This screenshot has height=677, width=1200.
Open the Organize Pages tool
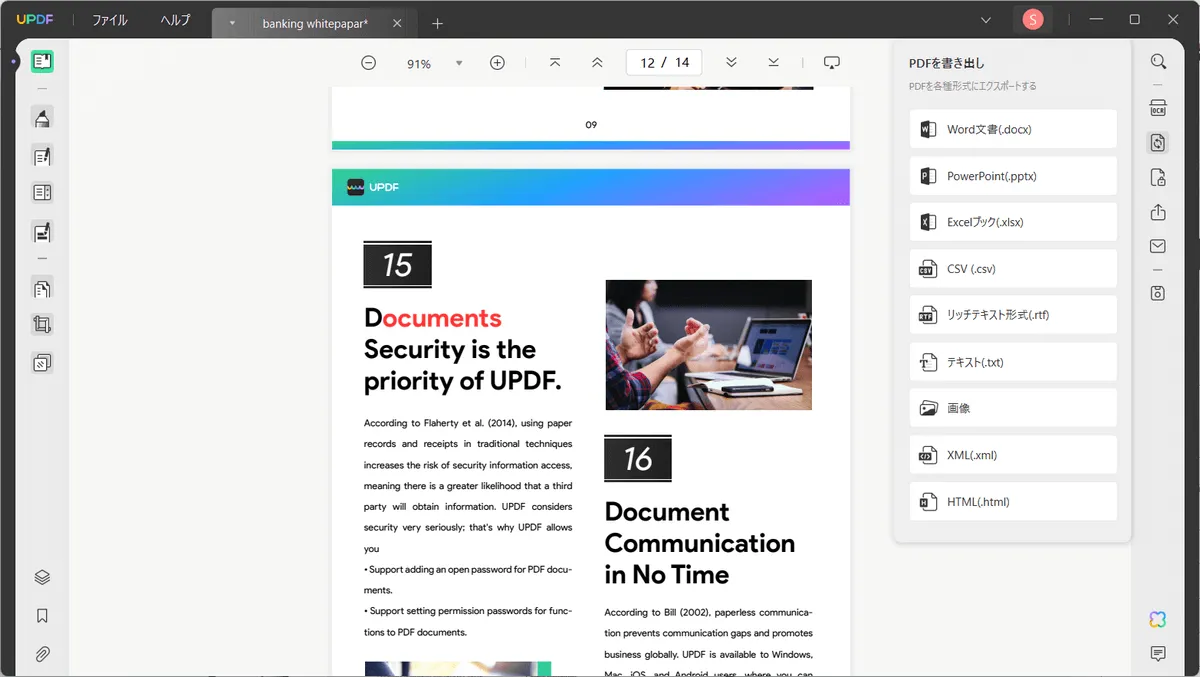(x=42, y=289)
